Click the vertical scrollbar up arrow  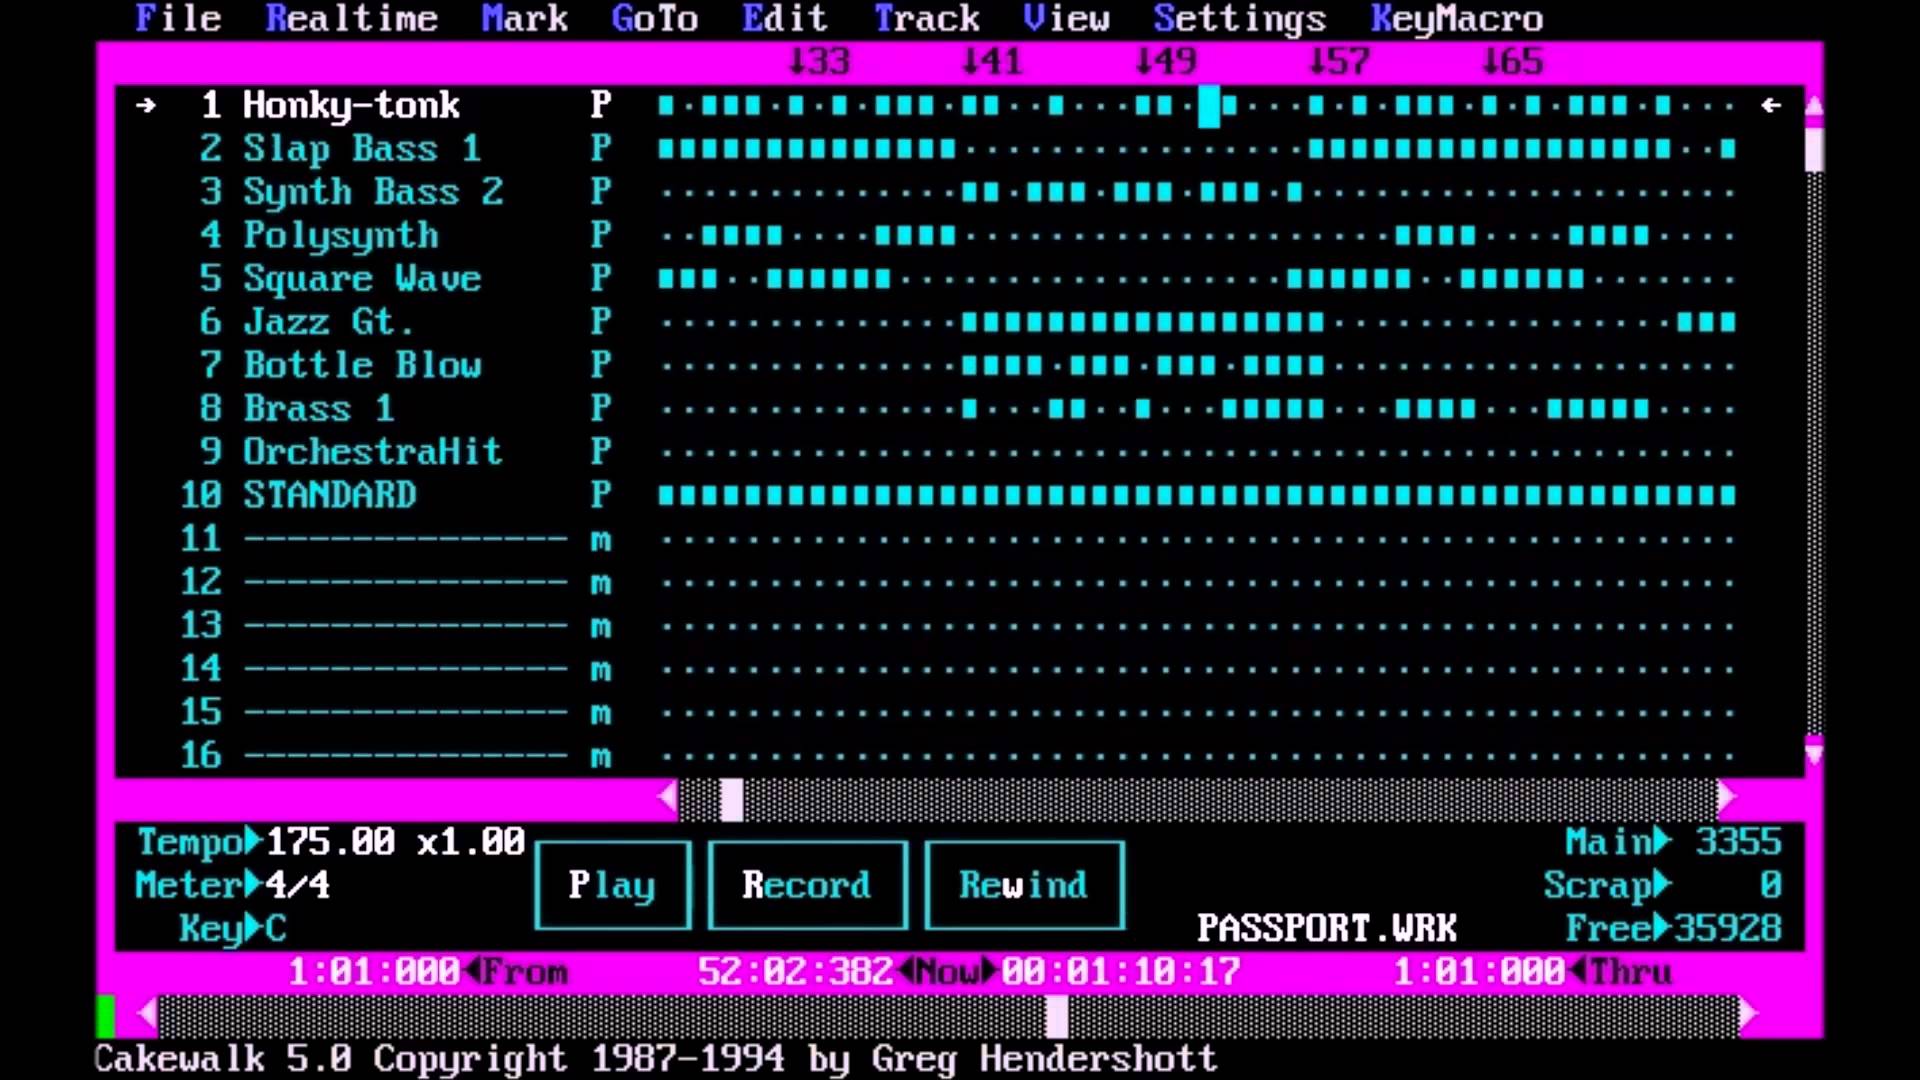point(1814,105)
